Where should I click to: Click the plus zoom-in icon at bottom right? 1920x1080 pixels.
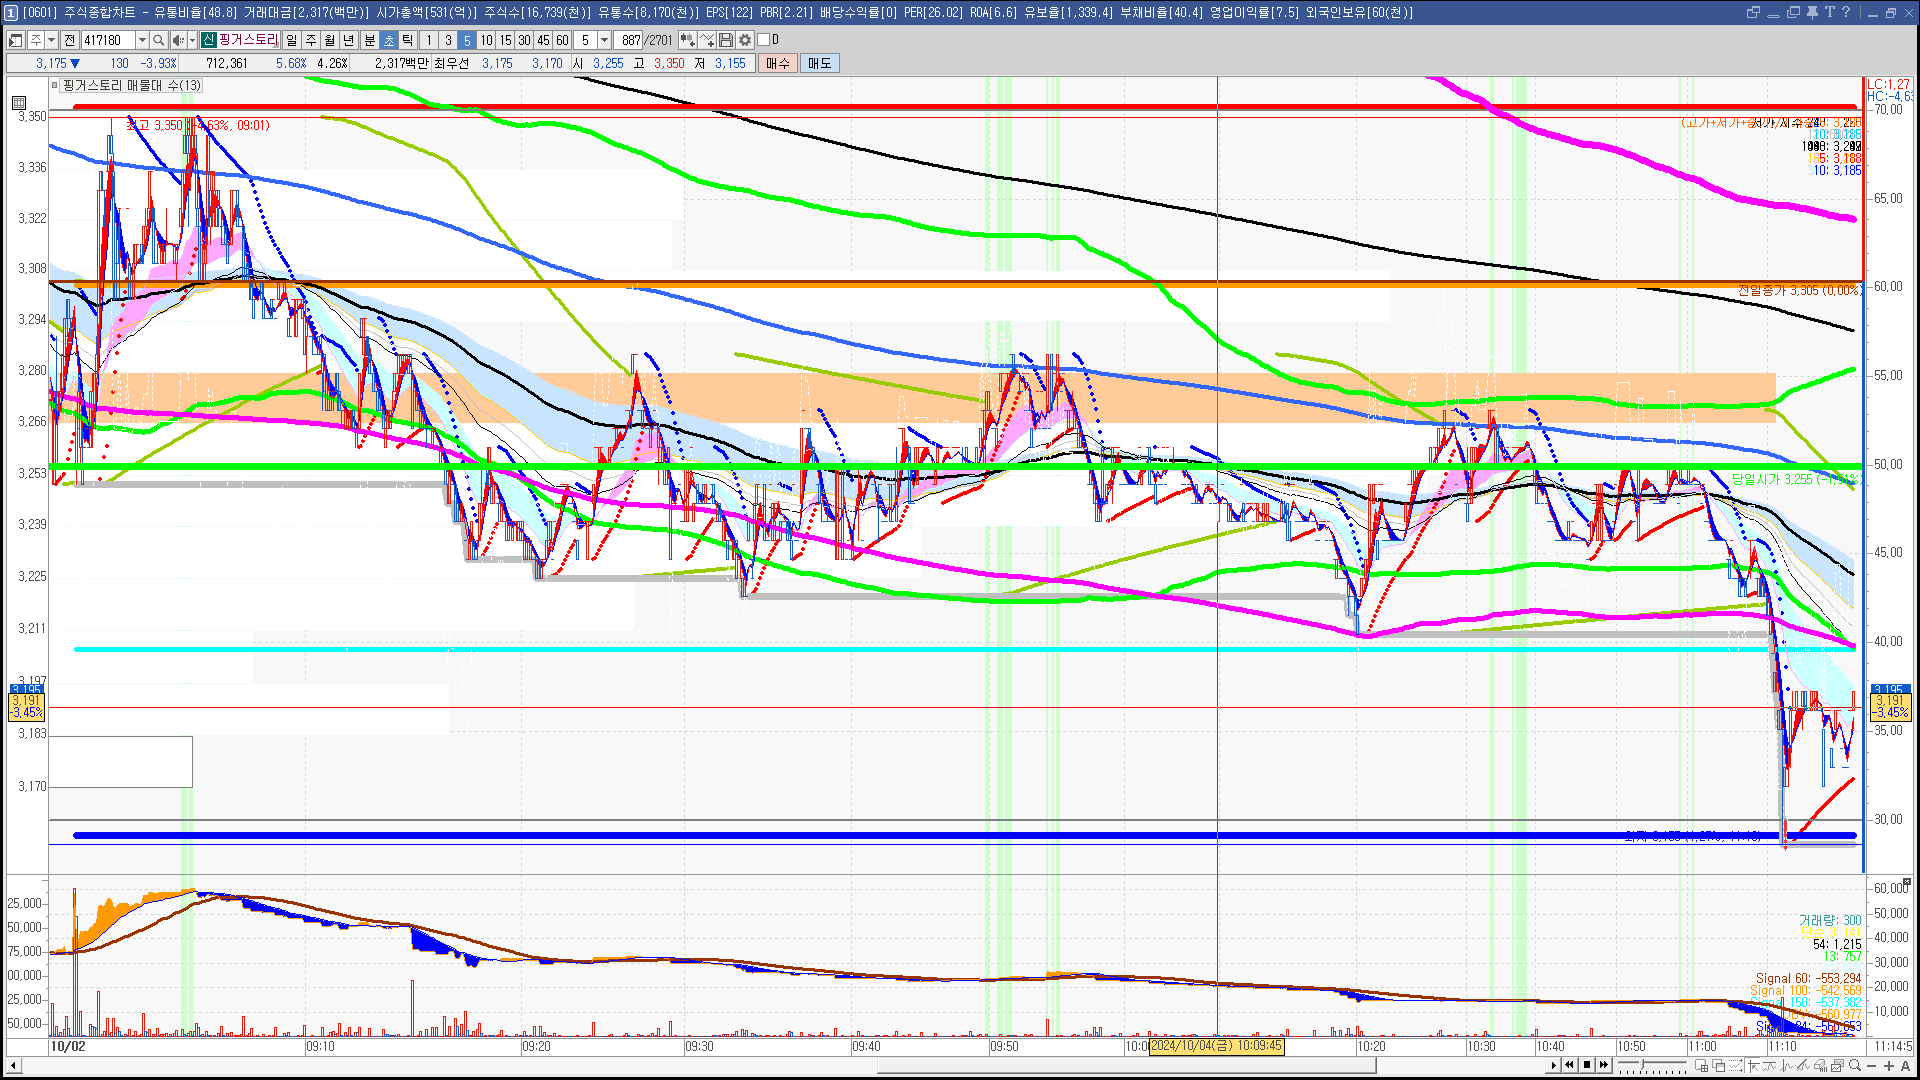point(1889,1065)
